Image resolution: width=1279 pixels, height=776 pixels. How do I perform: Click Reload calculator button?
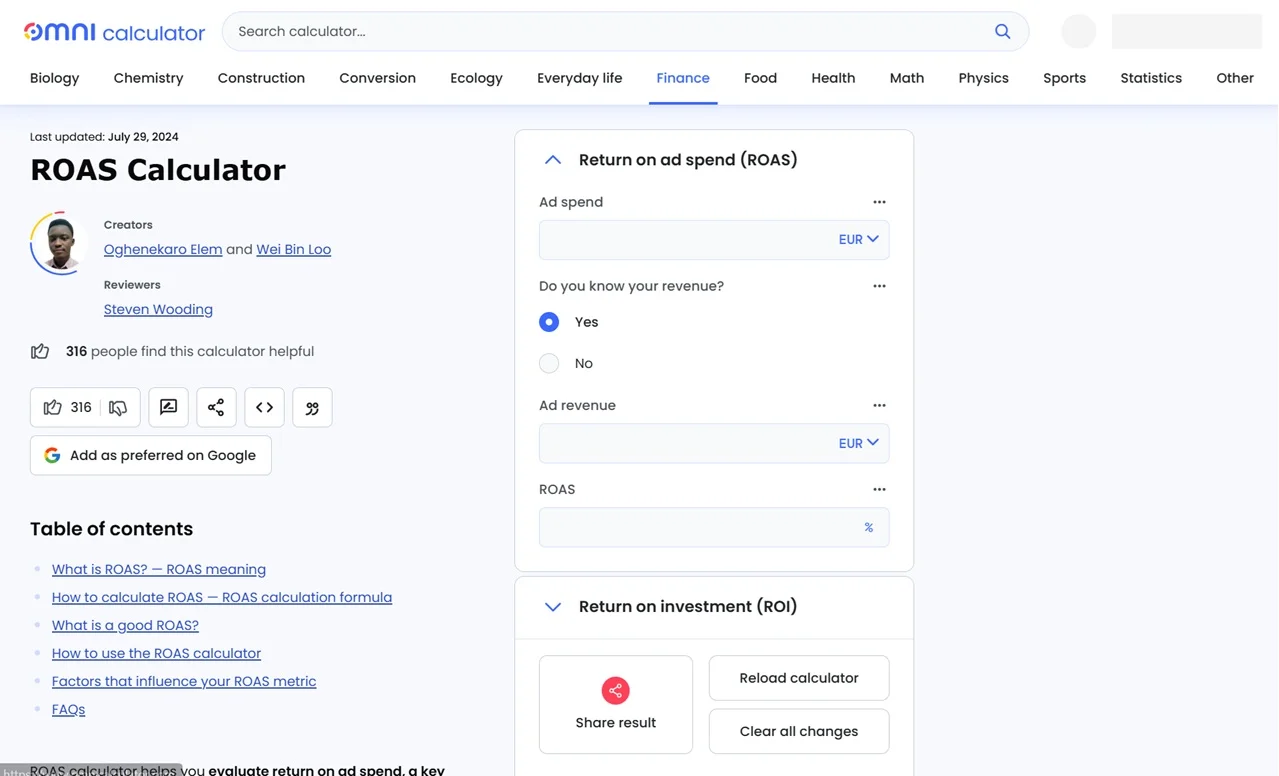[x=799, y=678]
